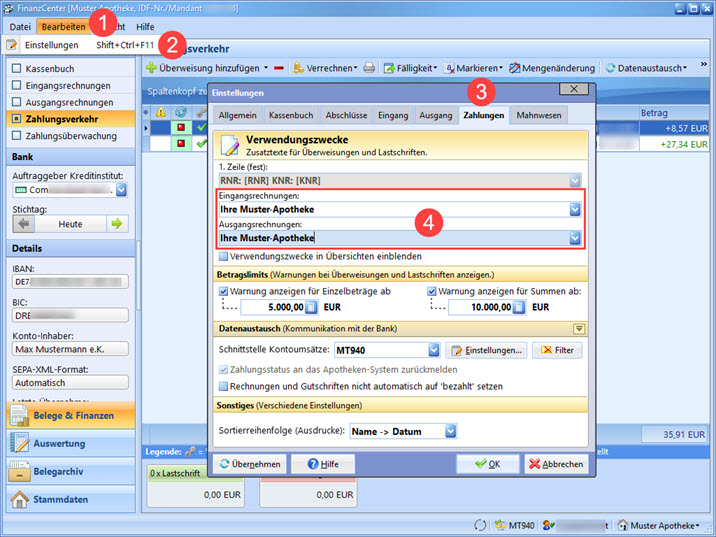This screenshot has width=716, height=537.
Task: Click the red minus remove icon
Action: pyautogui.click(x=278, y=68)
